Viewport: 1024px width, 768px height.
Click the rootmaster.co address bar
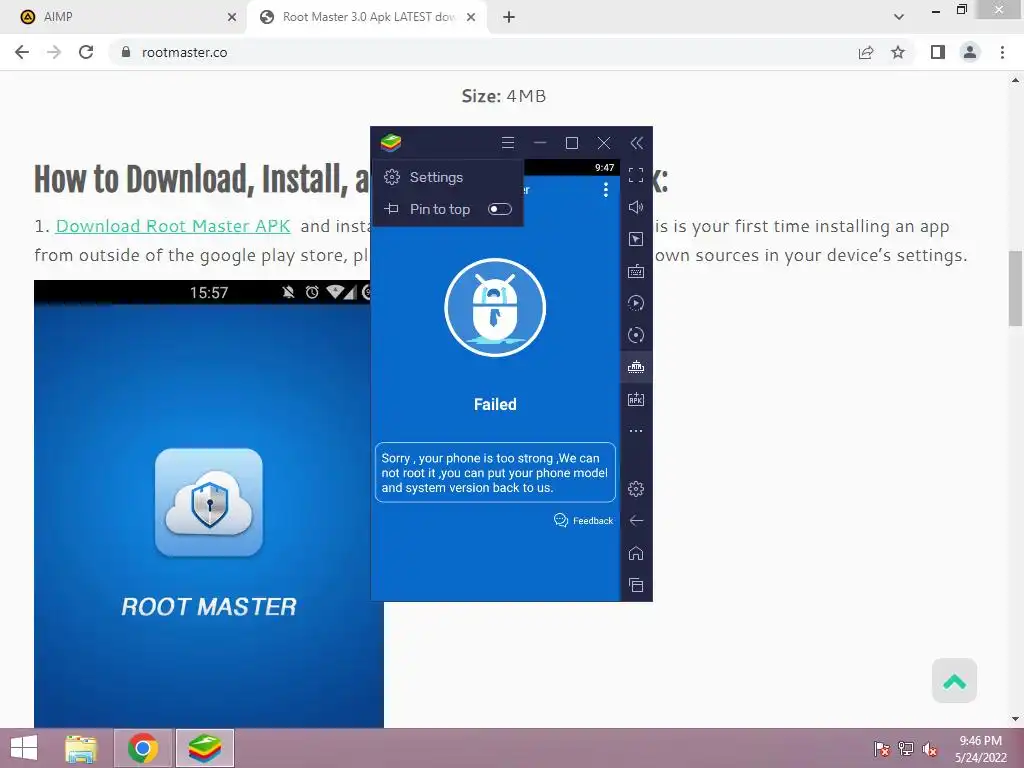pos(483,52)
